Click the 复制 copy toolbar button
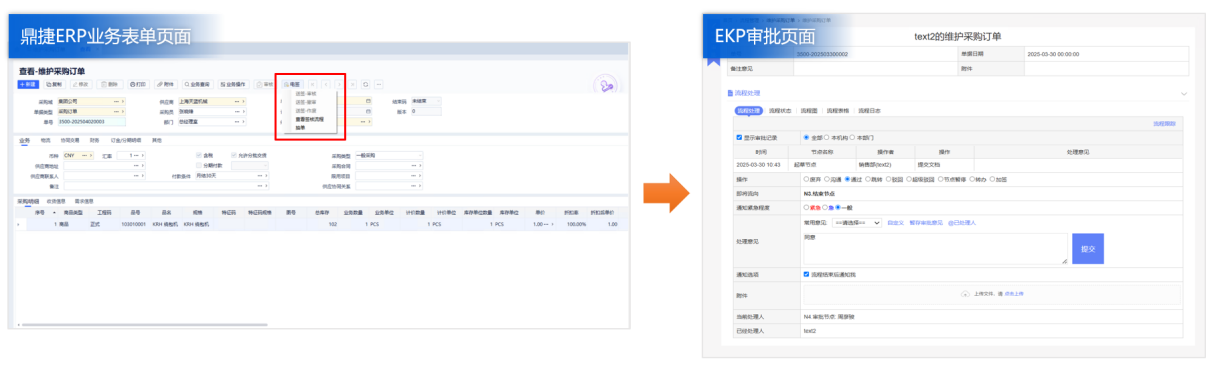The width and height of the screenshot is (1214, 385). point(54,84)
